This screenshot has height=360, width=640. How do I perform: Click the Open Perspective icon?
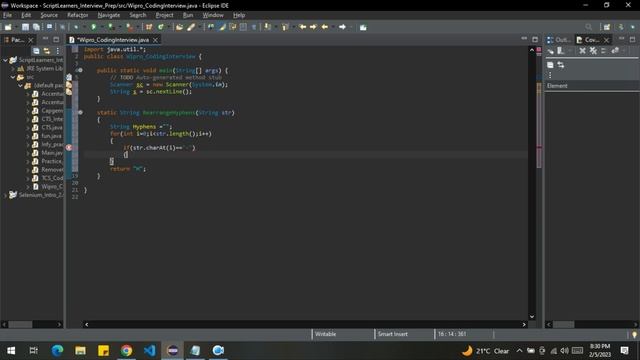[x=607, y=27]
